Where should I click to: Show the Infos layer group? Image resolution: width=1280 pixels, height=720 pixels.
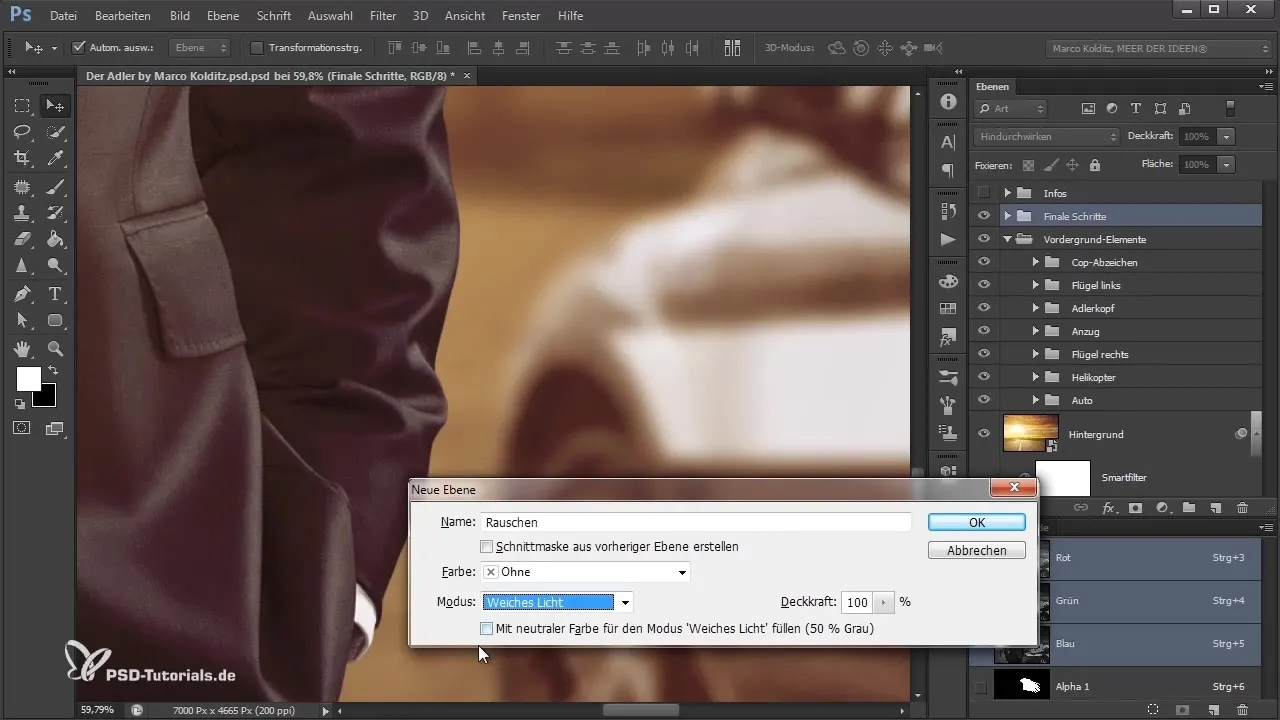984,193
